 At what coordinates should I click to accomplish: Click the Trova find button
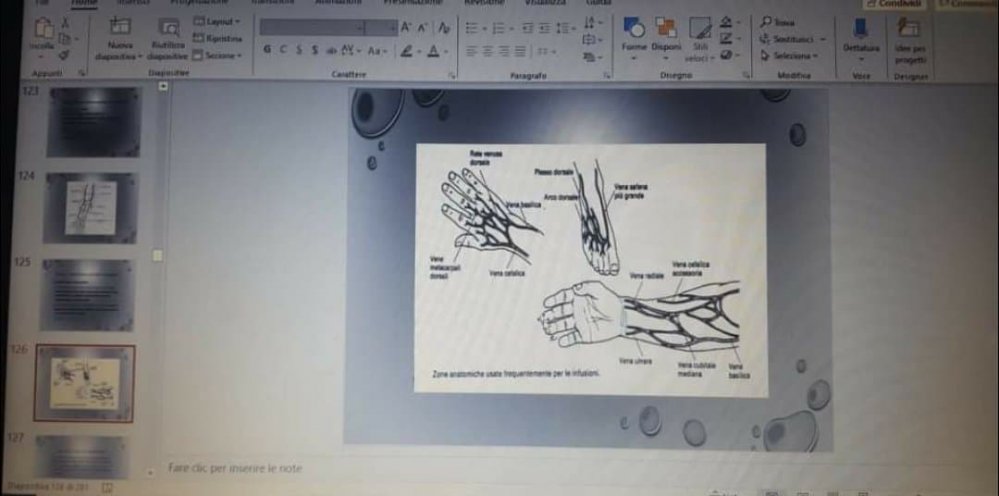coord(778,23)
